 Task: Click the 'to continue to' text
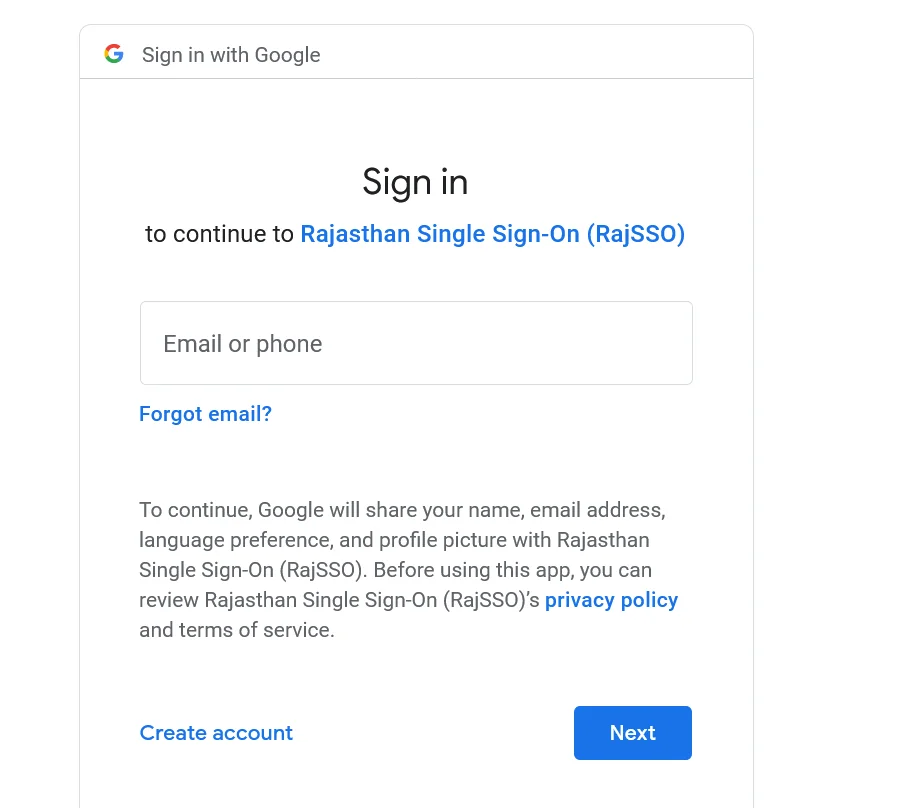[219, 234]
